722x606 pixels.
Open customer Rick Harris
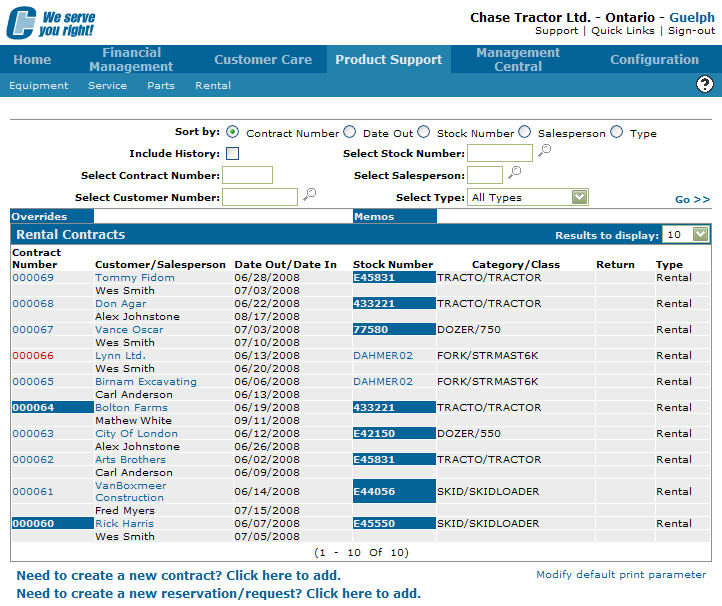tap(124, 524)
